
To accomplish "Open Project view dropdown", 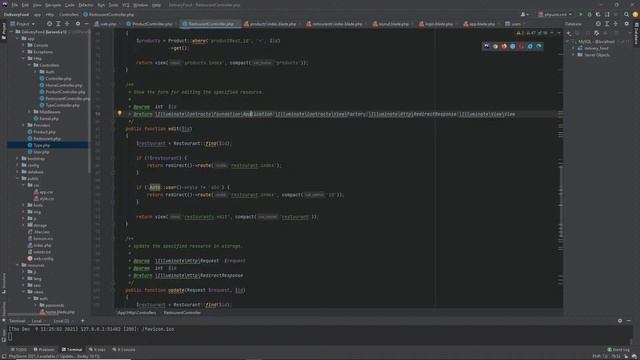I will 23,24.
